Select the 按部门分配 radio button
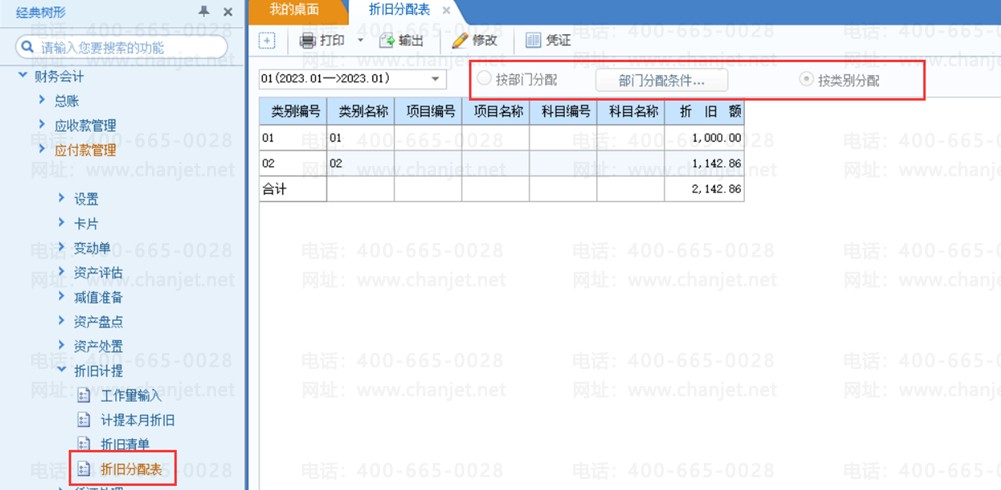This screenshot has width=1001, height=490. [x=485, y=78]
